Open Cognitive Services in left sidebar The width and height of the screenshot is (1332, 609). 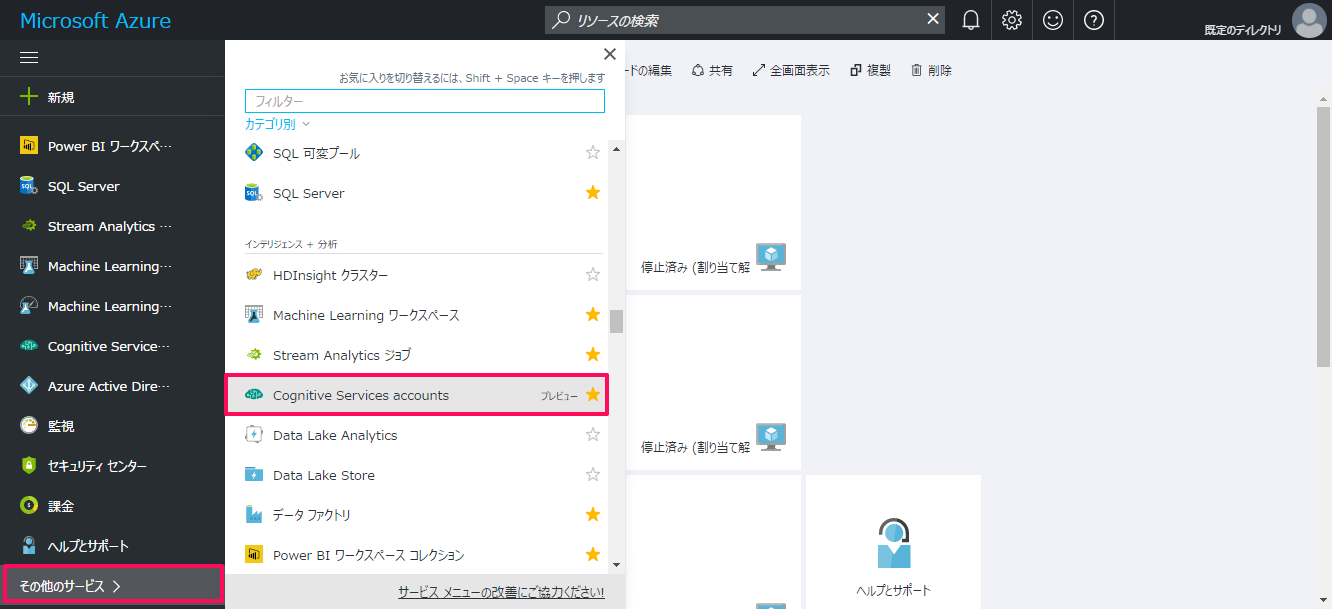[x=112, y=346]
